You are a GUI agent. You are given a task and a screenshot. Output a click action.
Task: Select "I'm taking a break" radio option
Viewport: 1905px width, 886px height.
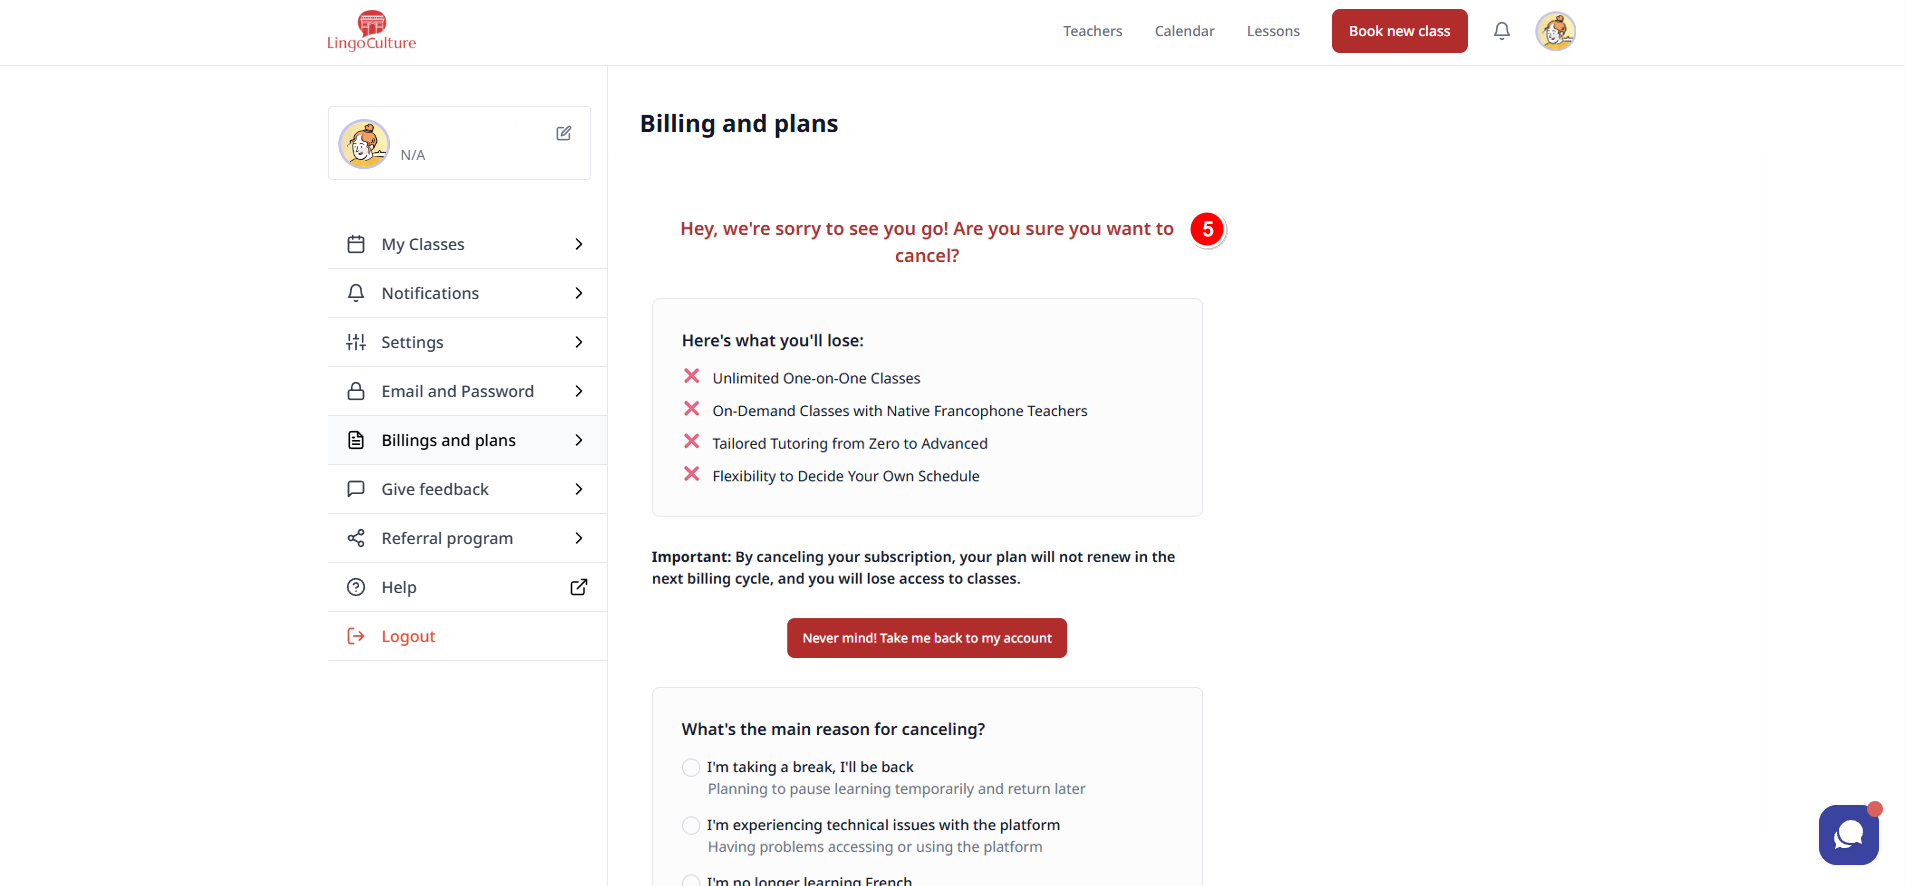coord(691,767)
